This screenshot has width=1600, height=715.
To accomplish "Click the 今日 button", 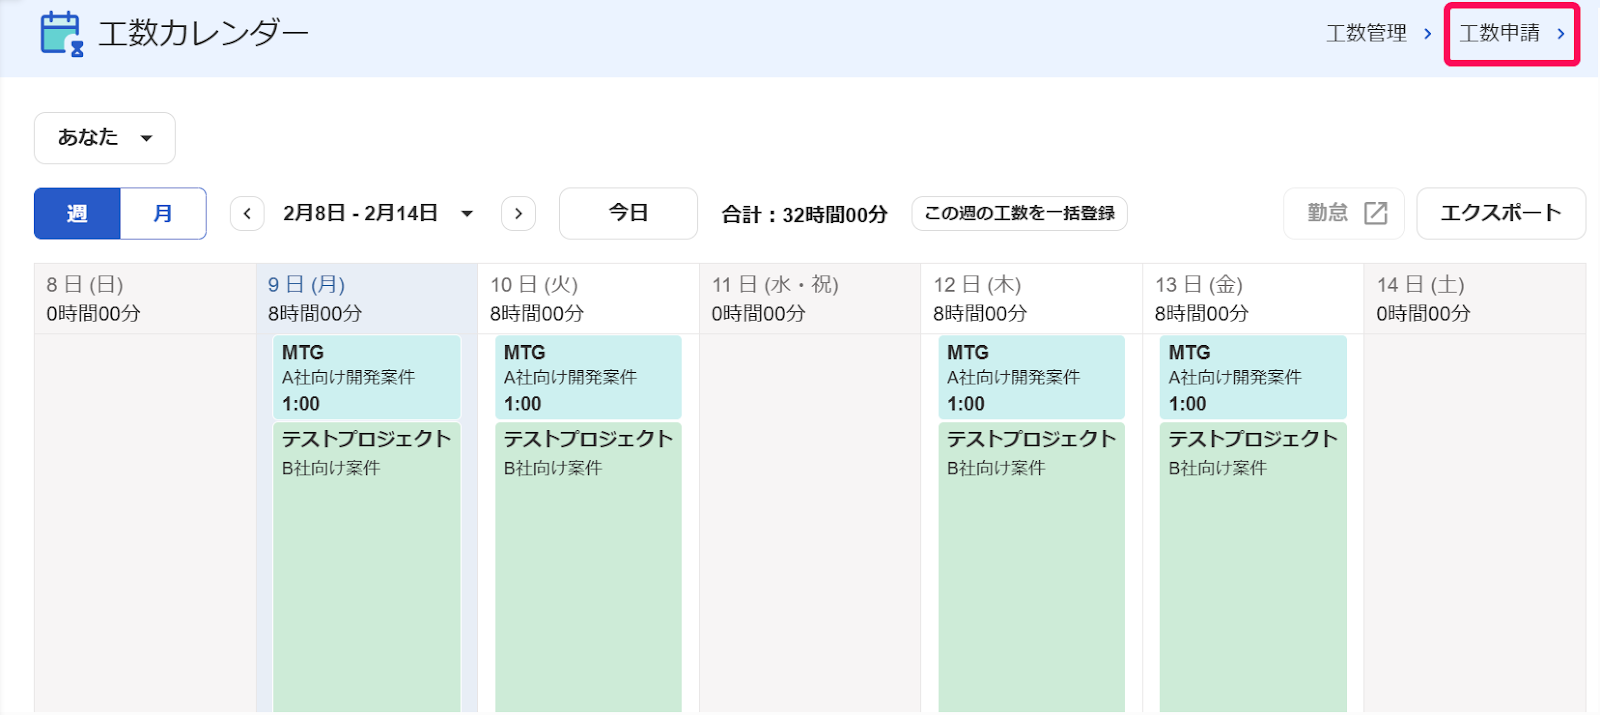I will 628,213.
